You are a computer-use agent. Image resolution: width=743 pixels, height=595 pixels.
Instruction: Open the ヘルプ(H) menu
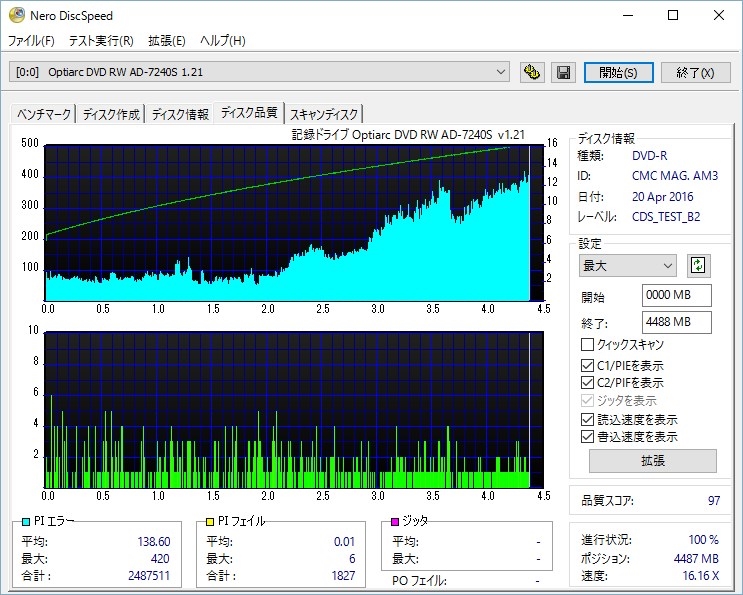[x=223, y=41]
